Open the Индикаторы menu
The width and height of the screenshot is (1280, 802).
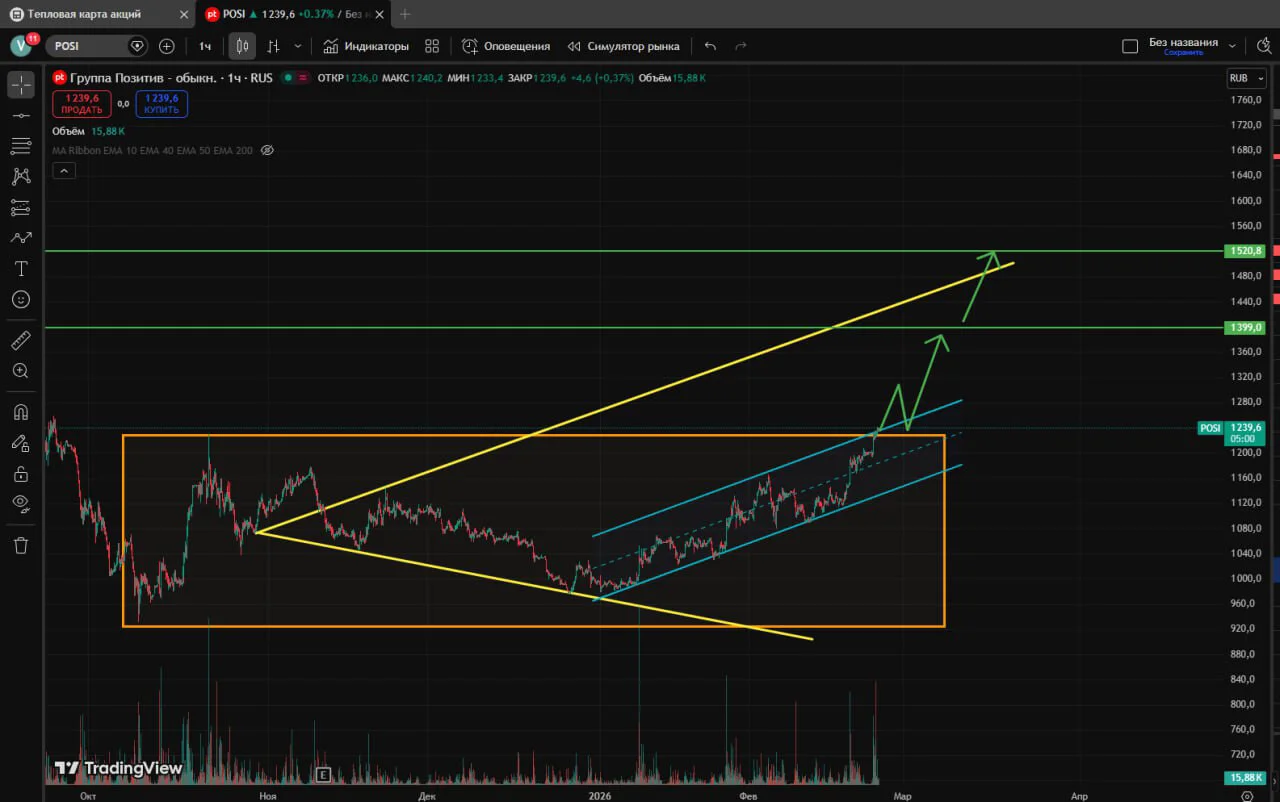tap(366, 46)
